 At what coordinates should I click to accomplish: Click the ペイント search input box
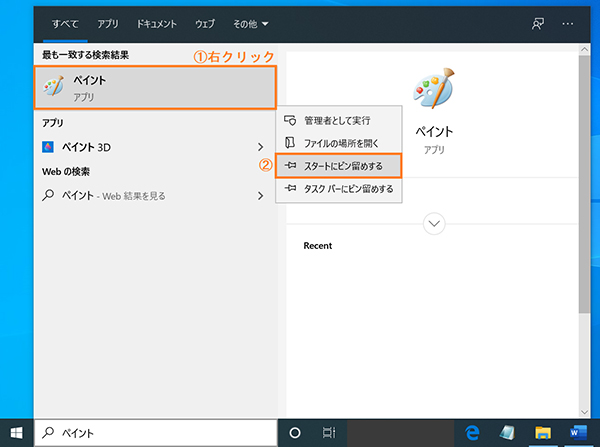coord(155,433)
